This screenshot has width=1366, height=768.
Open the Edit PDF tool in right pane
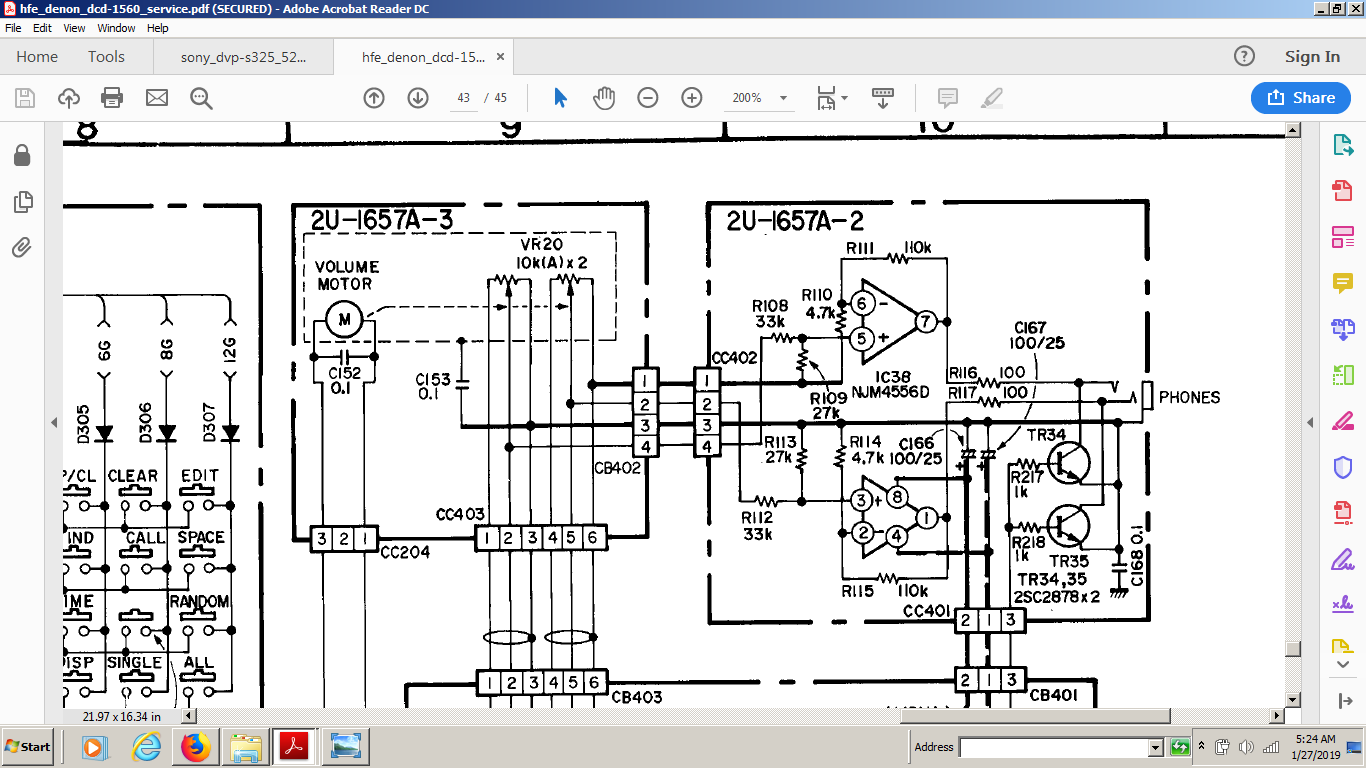1343,237
